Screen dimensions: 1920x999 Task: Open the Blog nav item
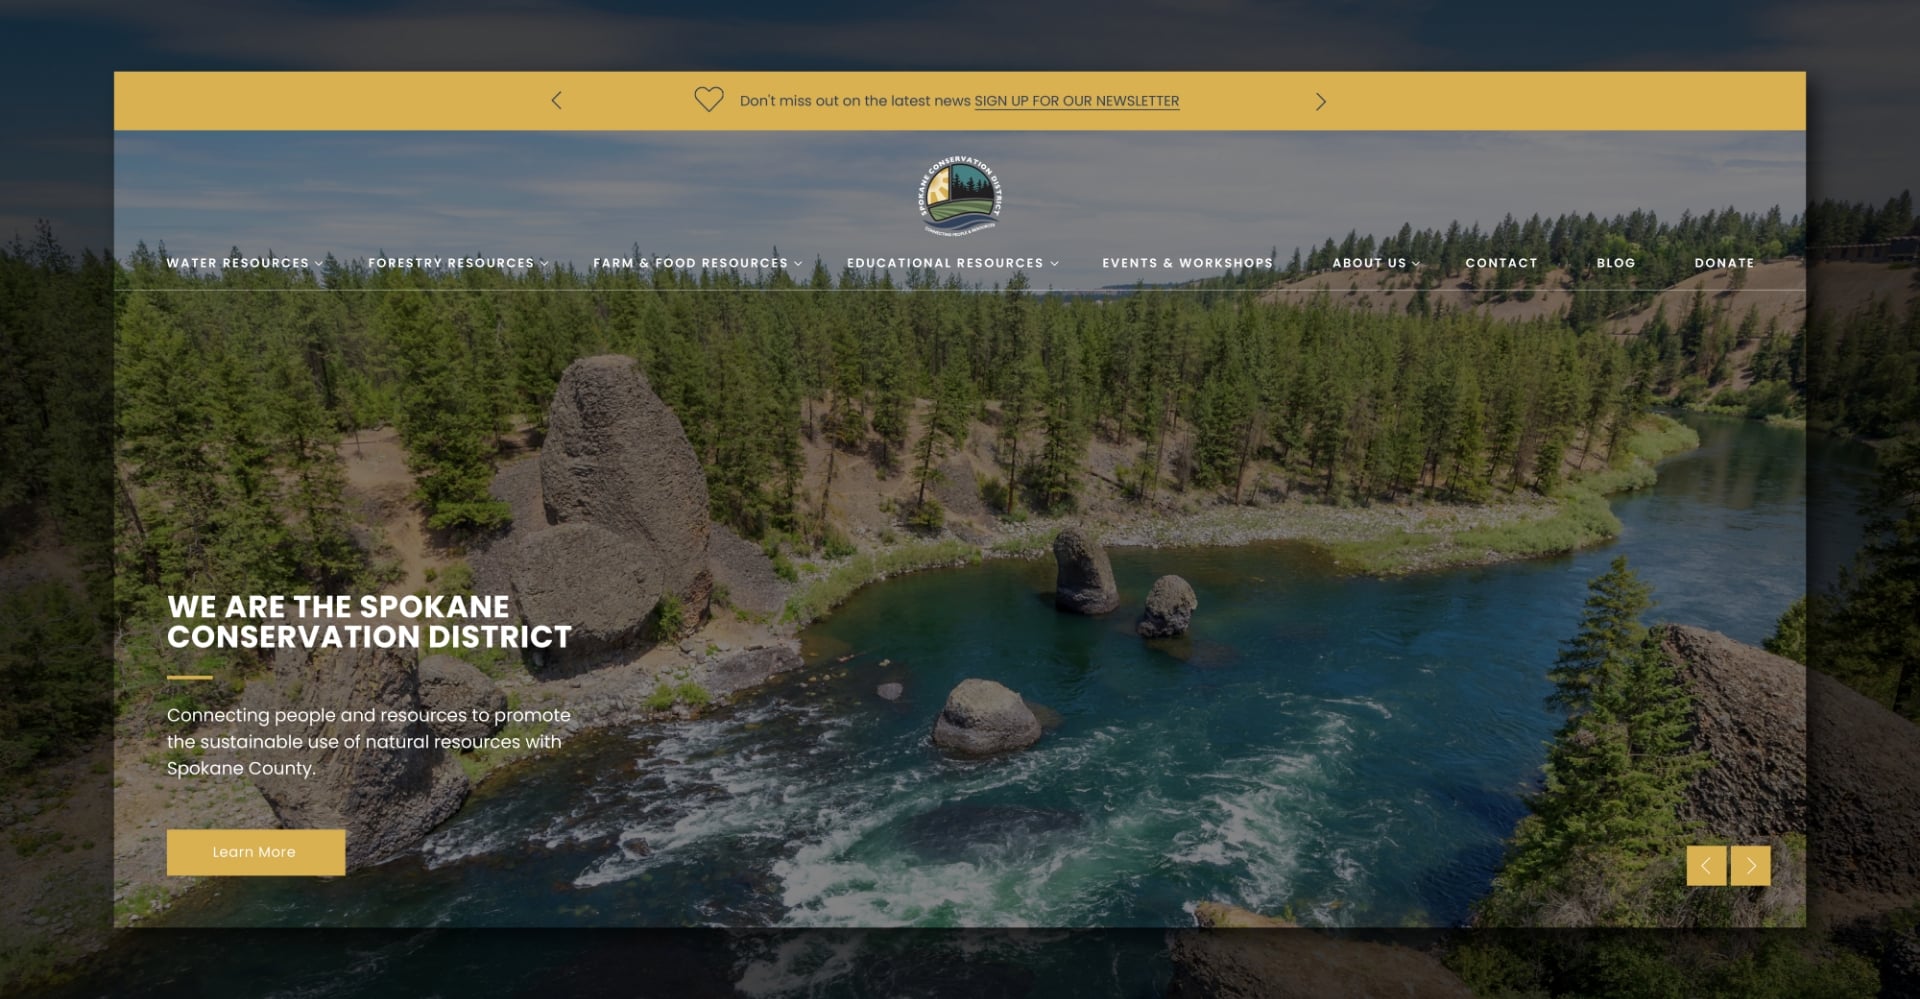[x=1615, y=263]
